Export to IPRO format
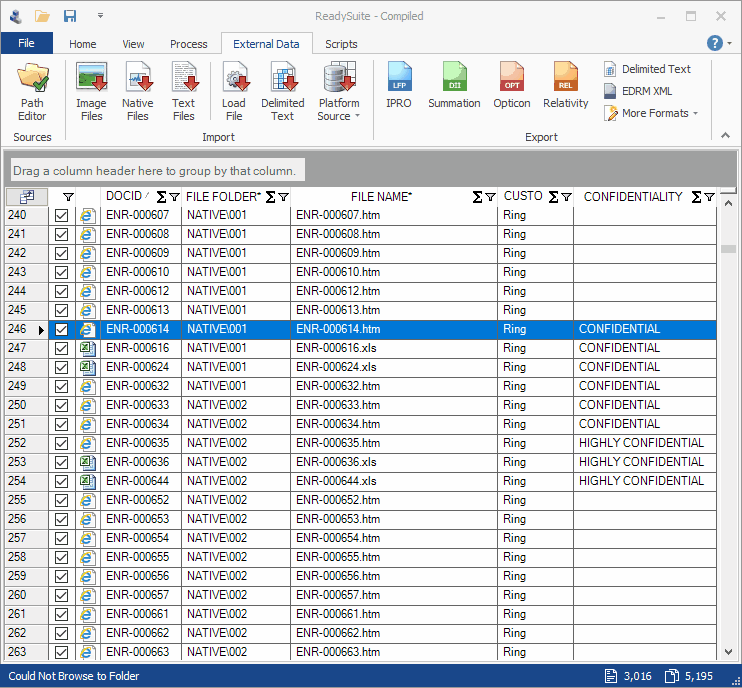 [x=399, y=86]
